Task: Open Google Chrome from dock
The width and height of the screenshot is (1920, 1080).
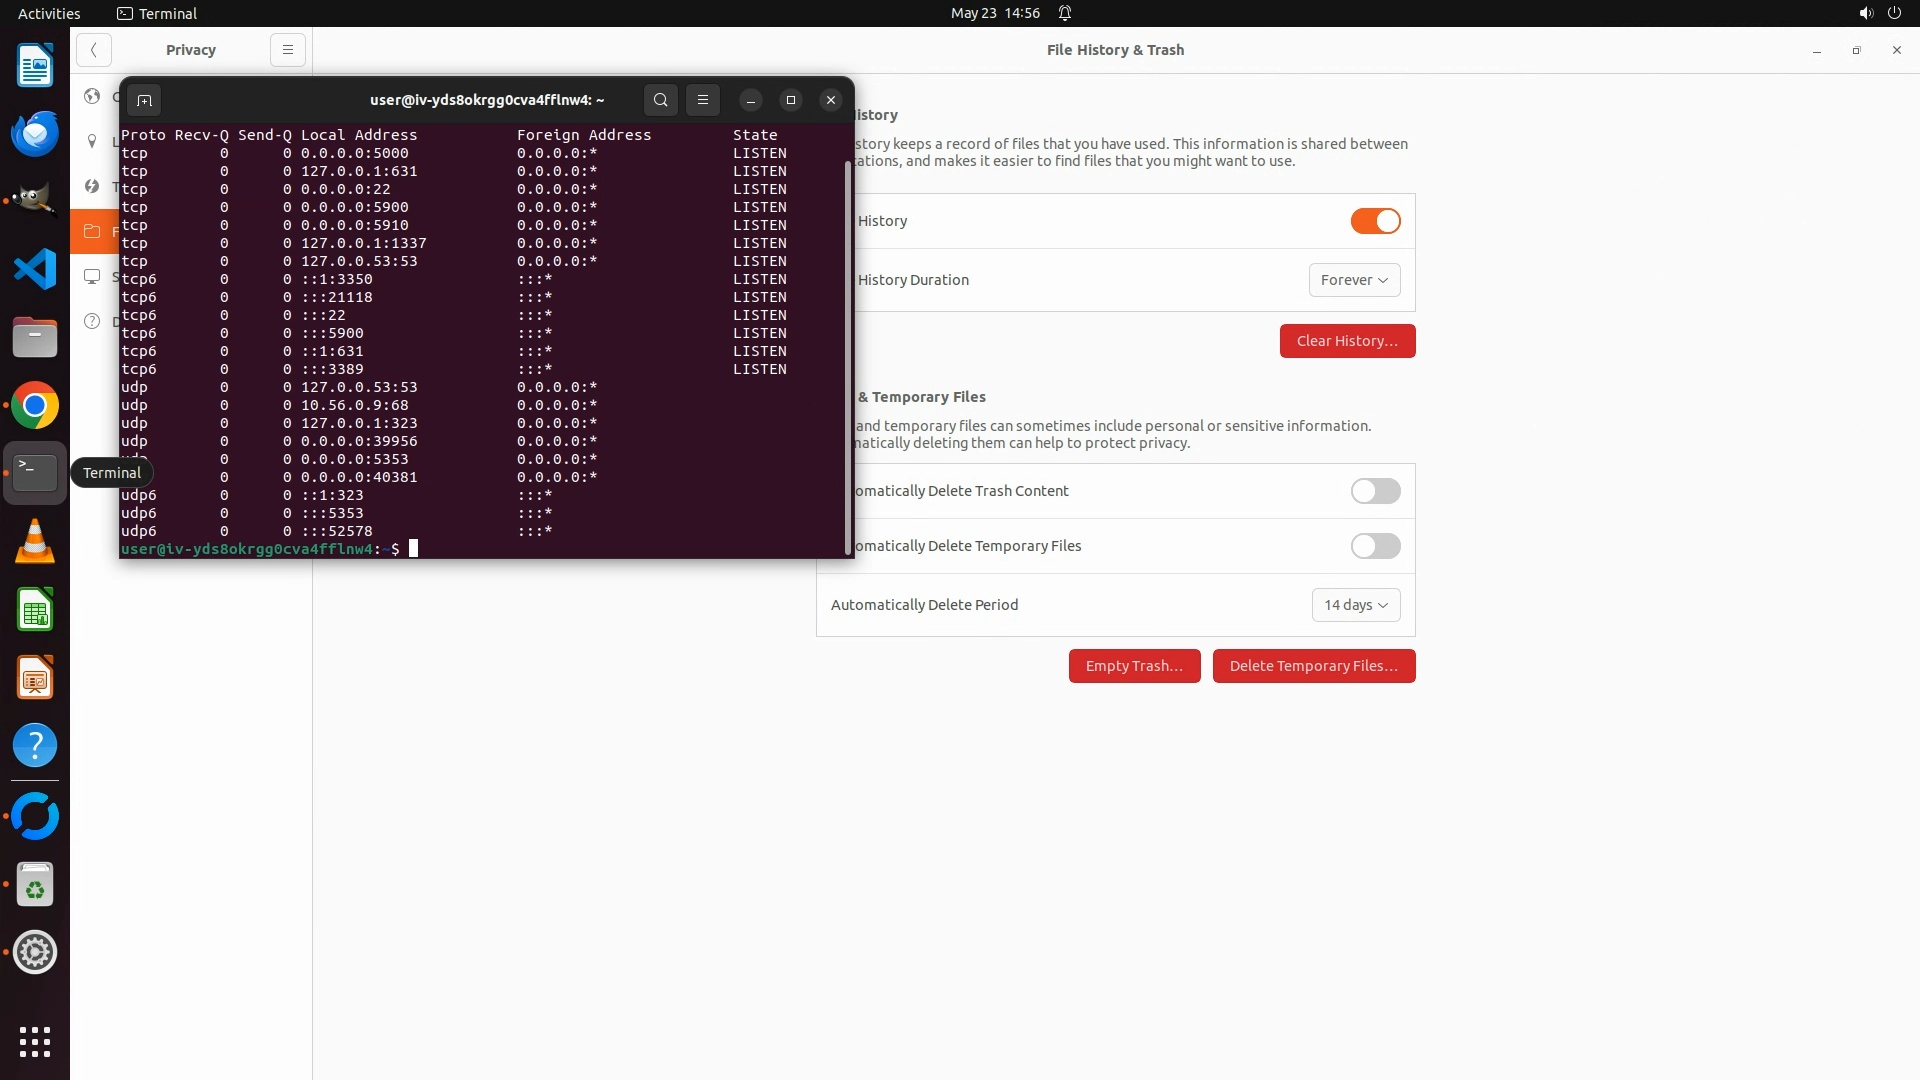Action: (x=35, y=406)
